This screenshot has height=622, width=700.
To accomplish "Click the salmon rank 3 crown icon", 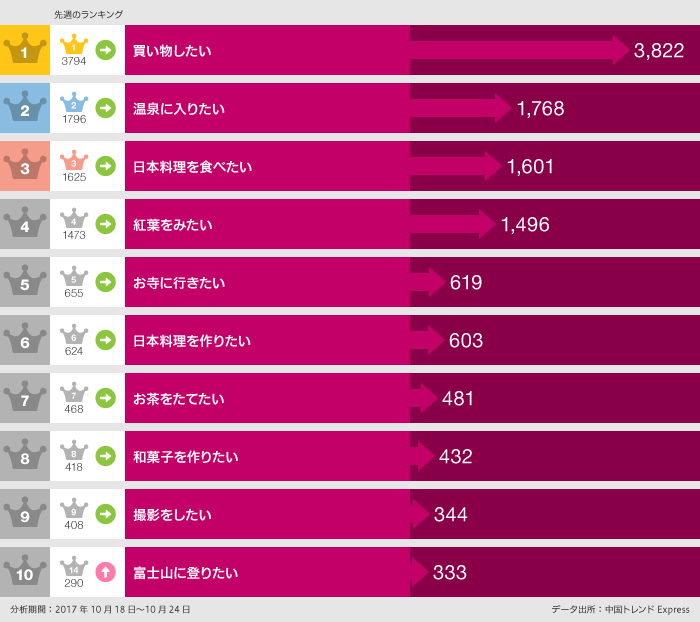I will pyautogui.click(x=25, y=165).
